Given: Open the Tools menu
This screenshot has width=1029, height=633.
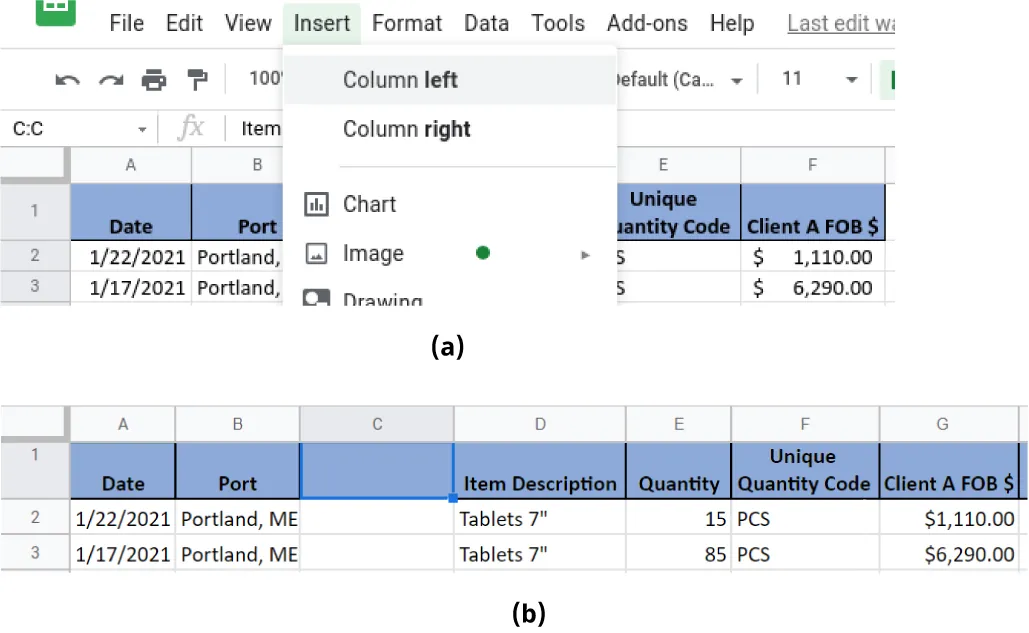Looking at the screenshot, I should [557, 23].
